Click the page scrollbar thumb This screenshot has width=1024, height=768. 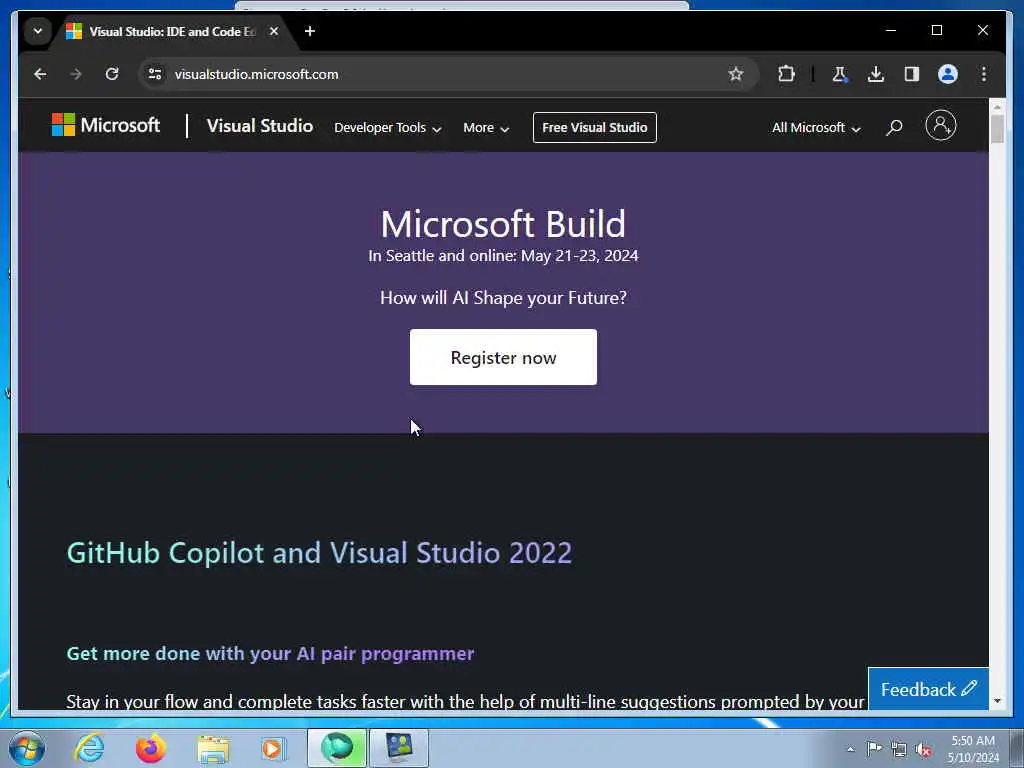pos(997,129)
